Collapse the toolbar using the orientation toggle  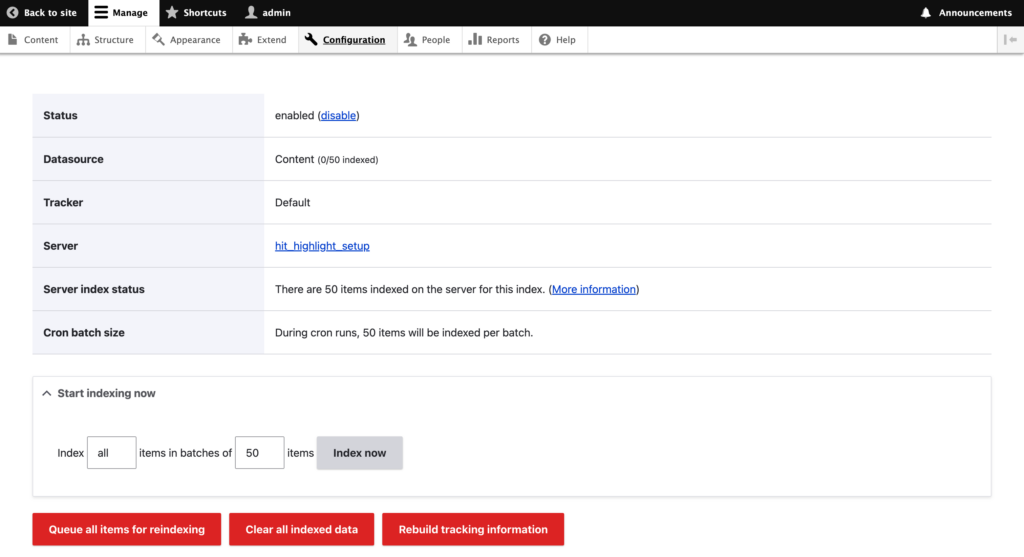point(1010,40)
